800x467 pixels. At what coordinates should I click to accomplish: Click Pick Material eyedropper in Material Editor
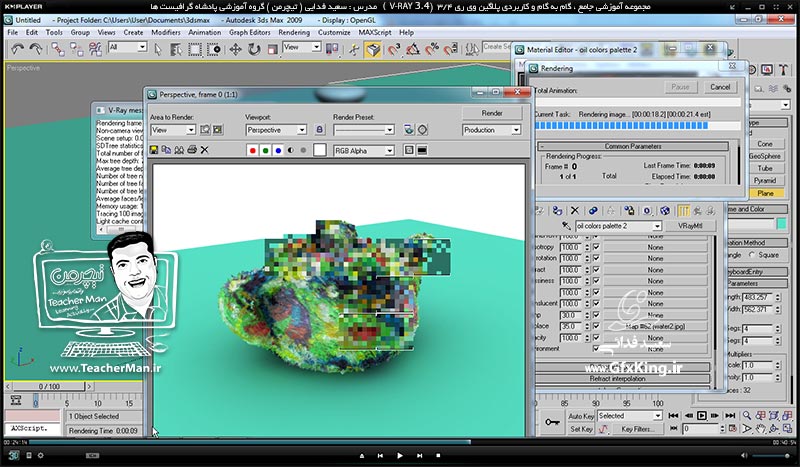click(566, 226)
